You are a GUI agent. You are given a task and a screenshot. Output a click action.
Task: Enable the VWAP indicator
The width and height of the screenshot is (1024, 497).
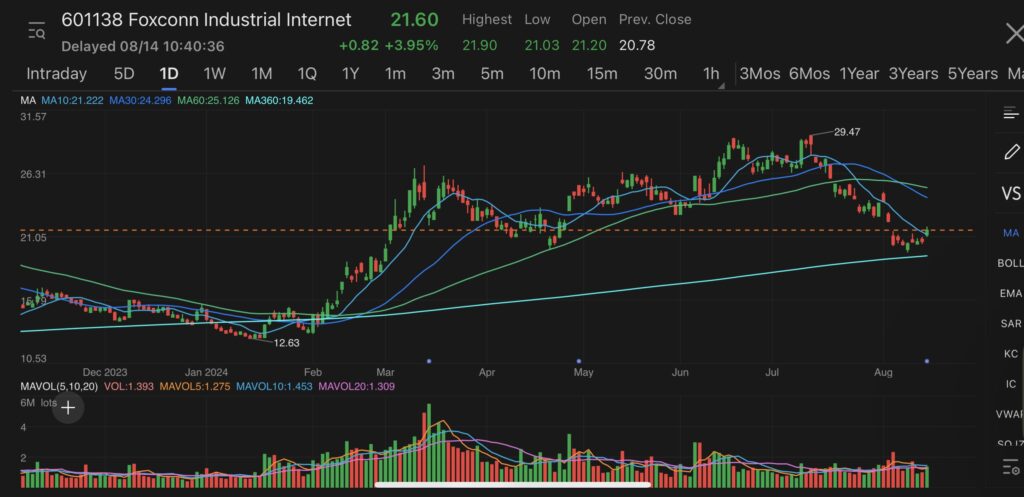pyautogui.click(x=1010, y=414)
